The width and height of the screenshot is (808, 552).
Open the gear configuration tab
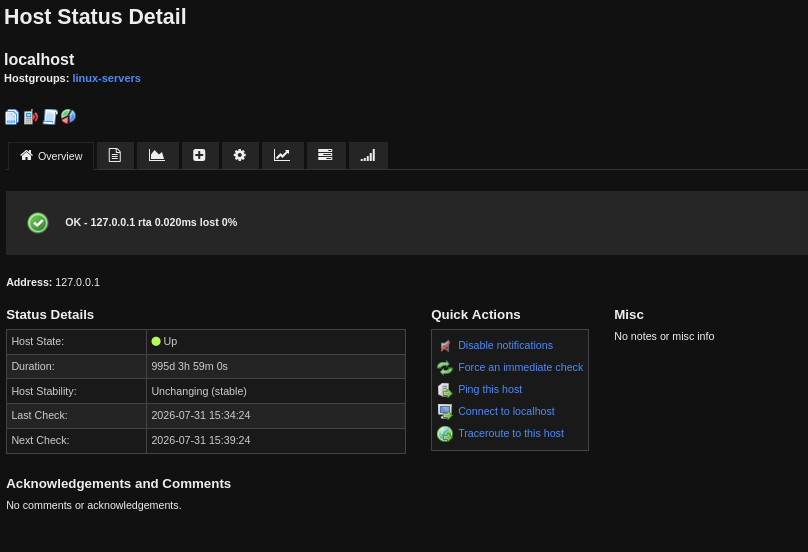(240, 156)
